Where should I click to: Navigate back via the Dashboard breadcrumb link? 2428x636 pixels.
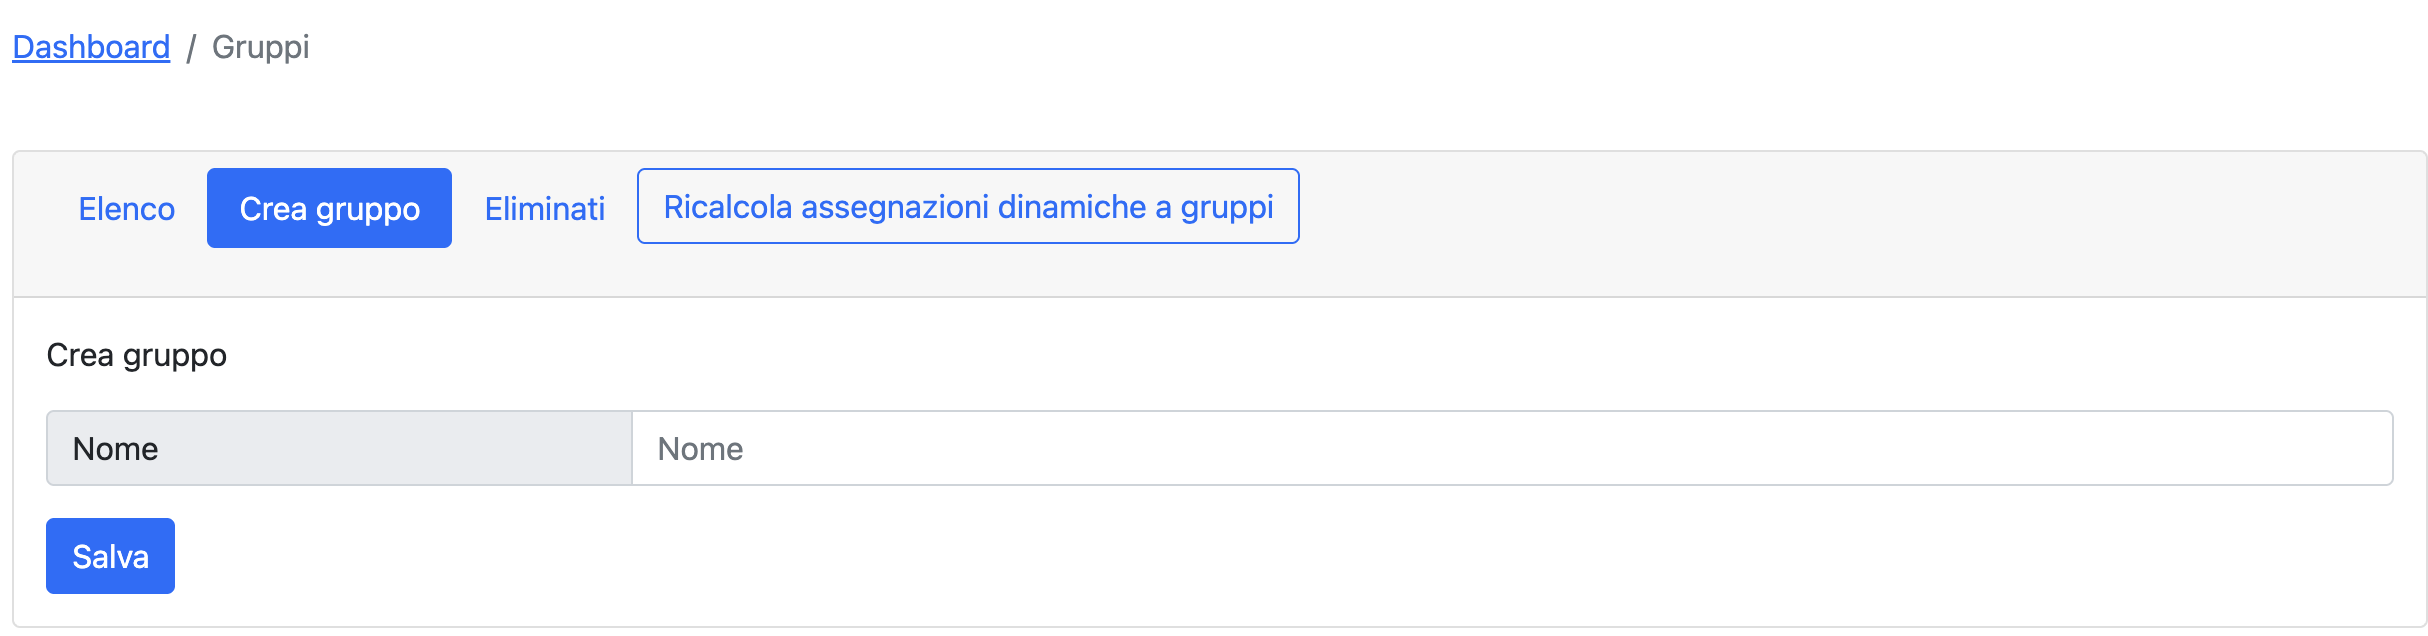coord(90,47)
